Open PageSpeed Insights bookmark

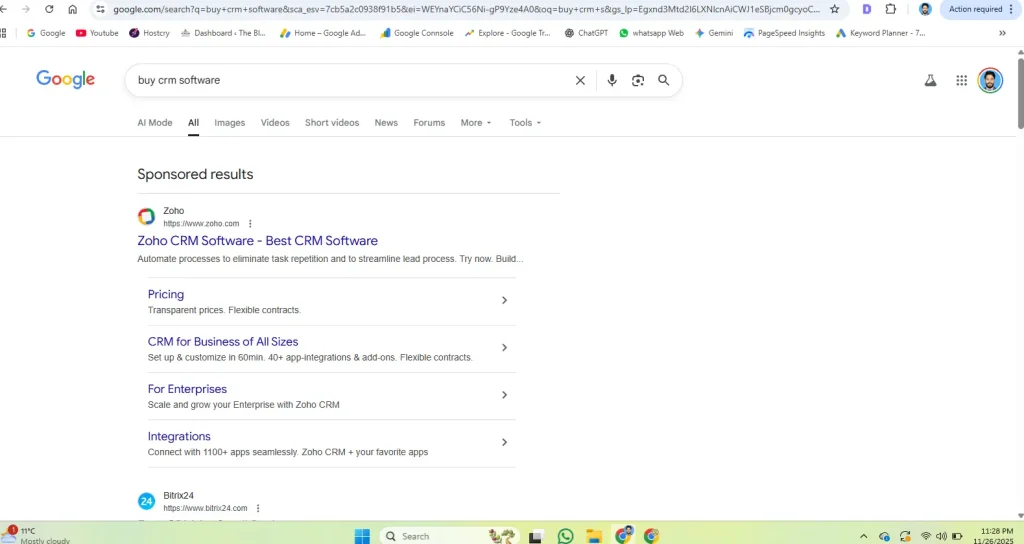coord(784,33)
